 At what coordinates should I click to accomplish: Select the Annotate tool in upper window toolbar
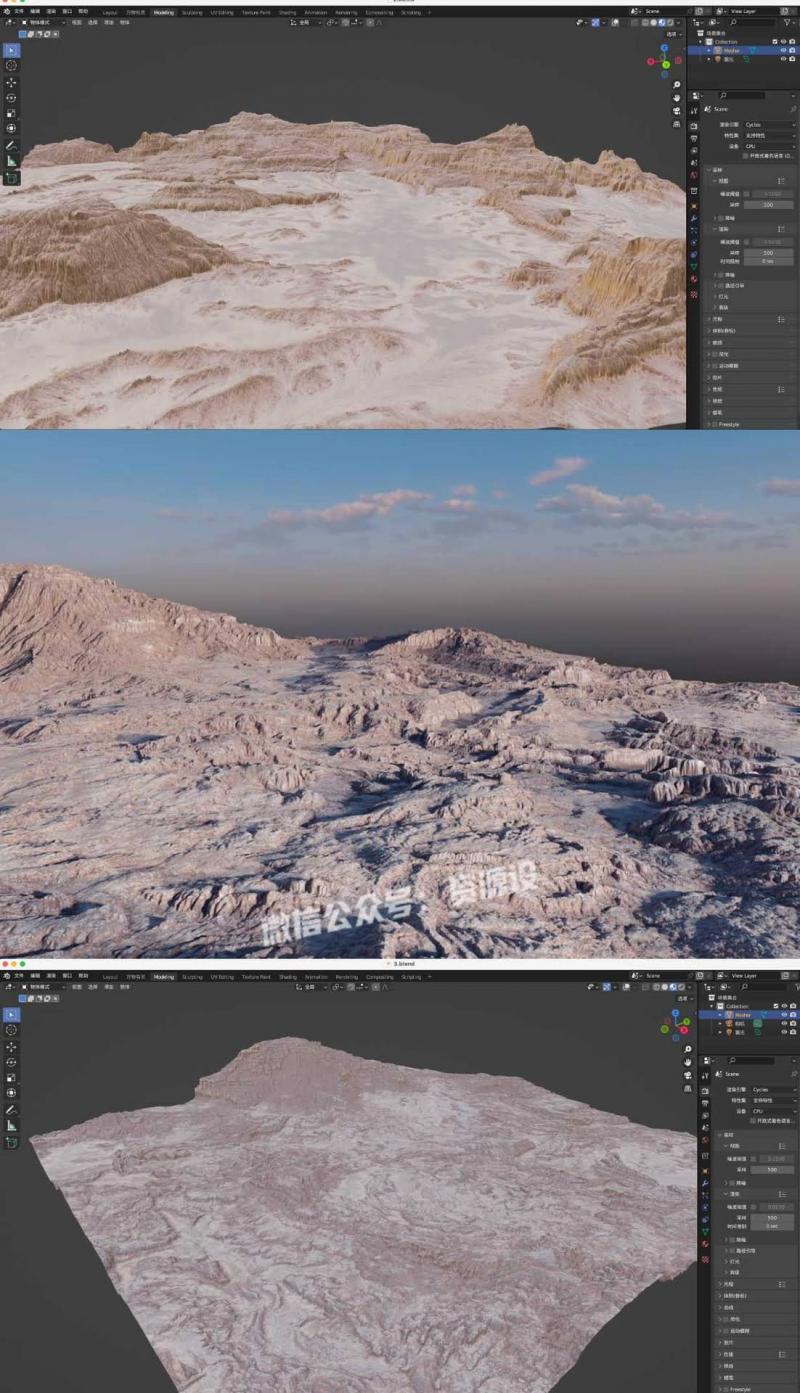click(x=11, y=145)
